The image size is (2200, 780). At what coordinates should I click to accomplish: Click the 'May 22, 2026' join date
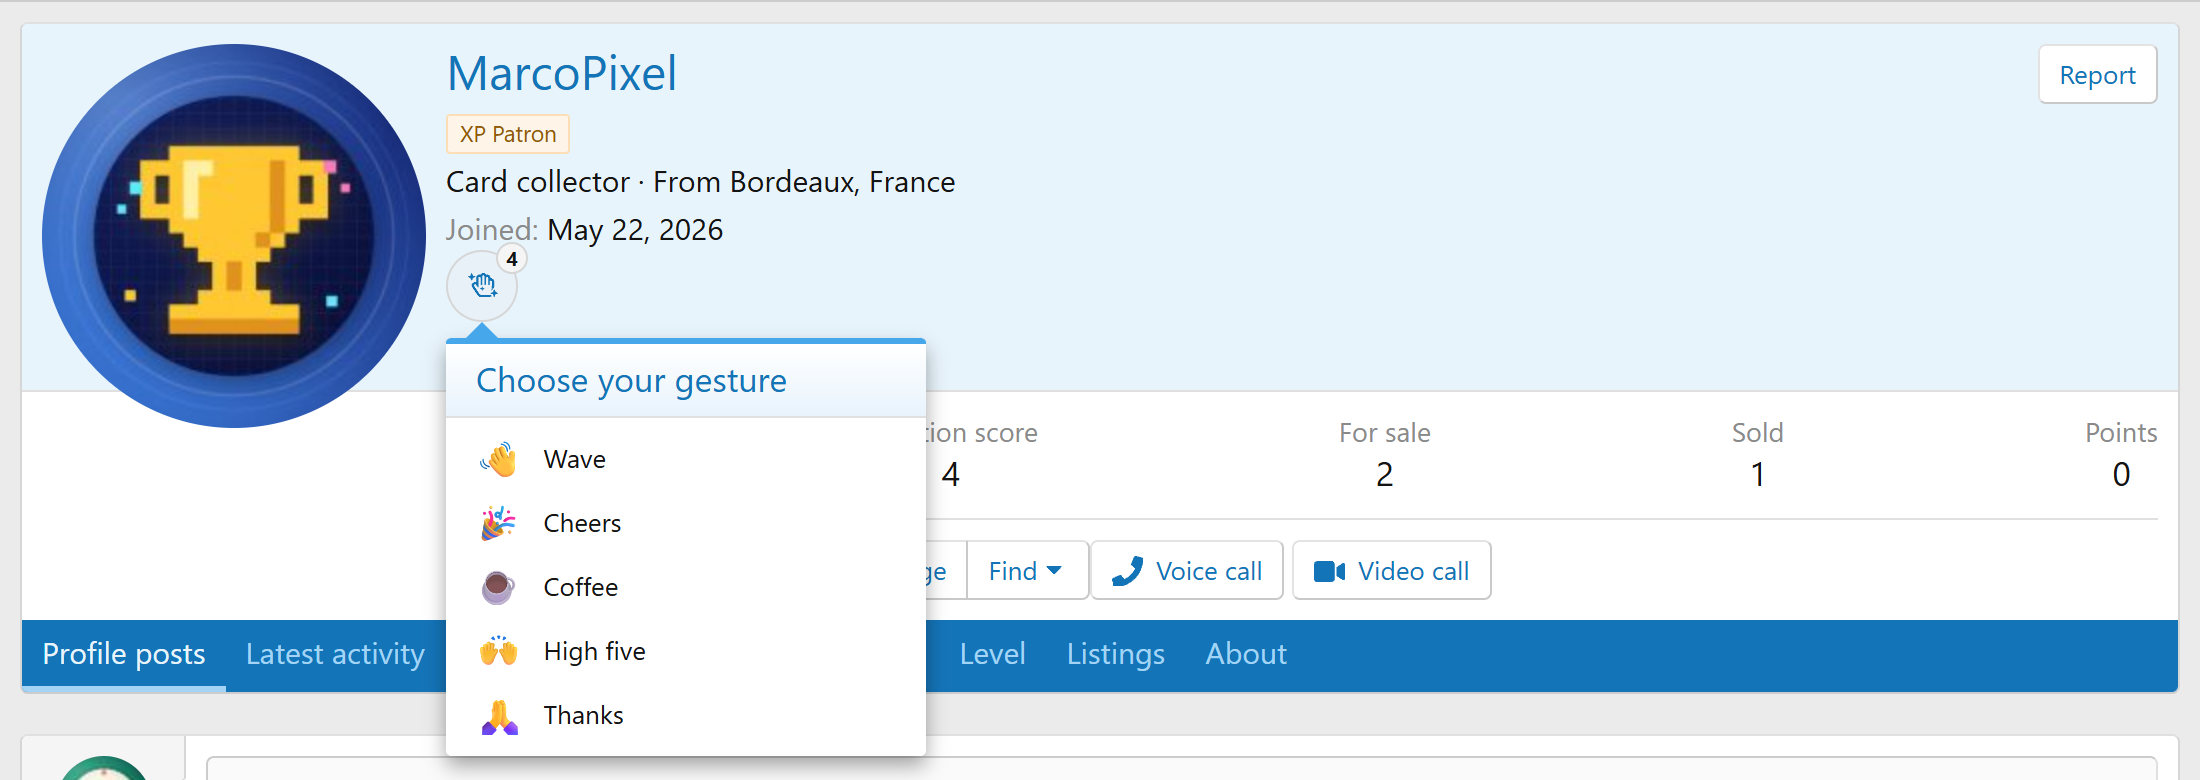(635, 230)
